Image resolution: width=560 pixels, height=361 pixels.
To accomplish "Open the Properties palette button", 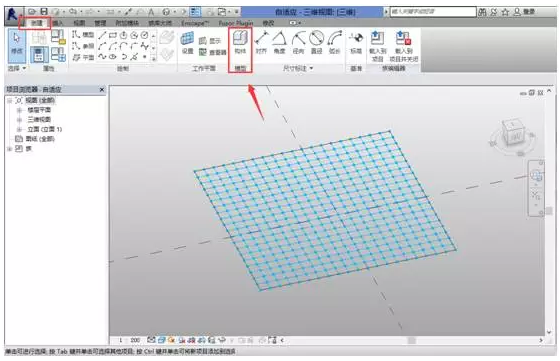I will click(39, 54).
